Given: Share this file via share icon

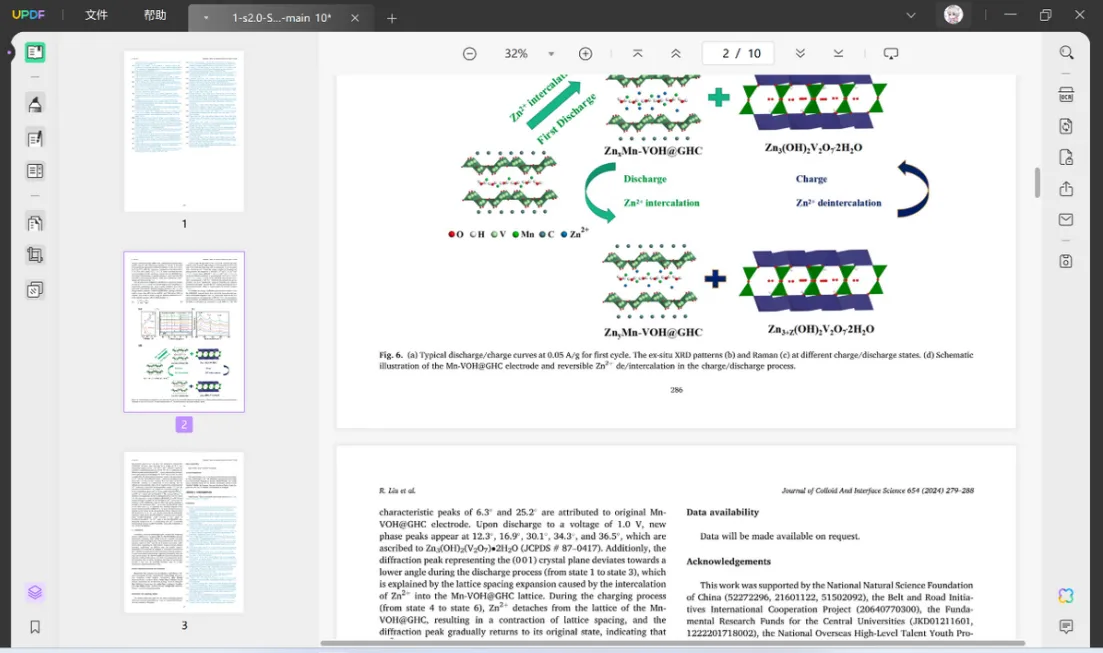Looking at the screenshot, I should [x=1066, y=189].
